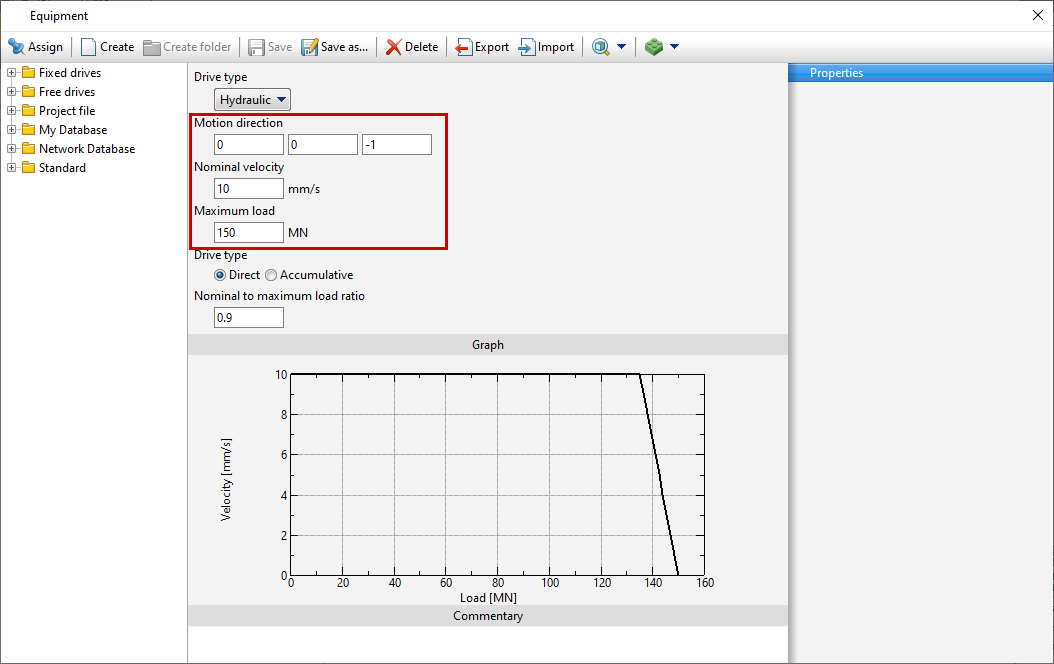Screen dimensions: 1054x664
Task: Click the green block icon
Action: pyautogui.click(x=654, y=47)
